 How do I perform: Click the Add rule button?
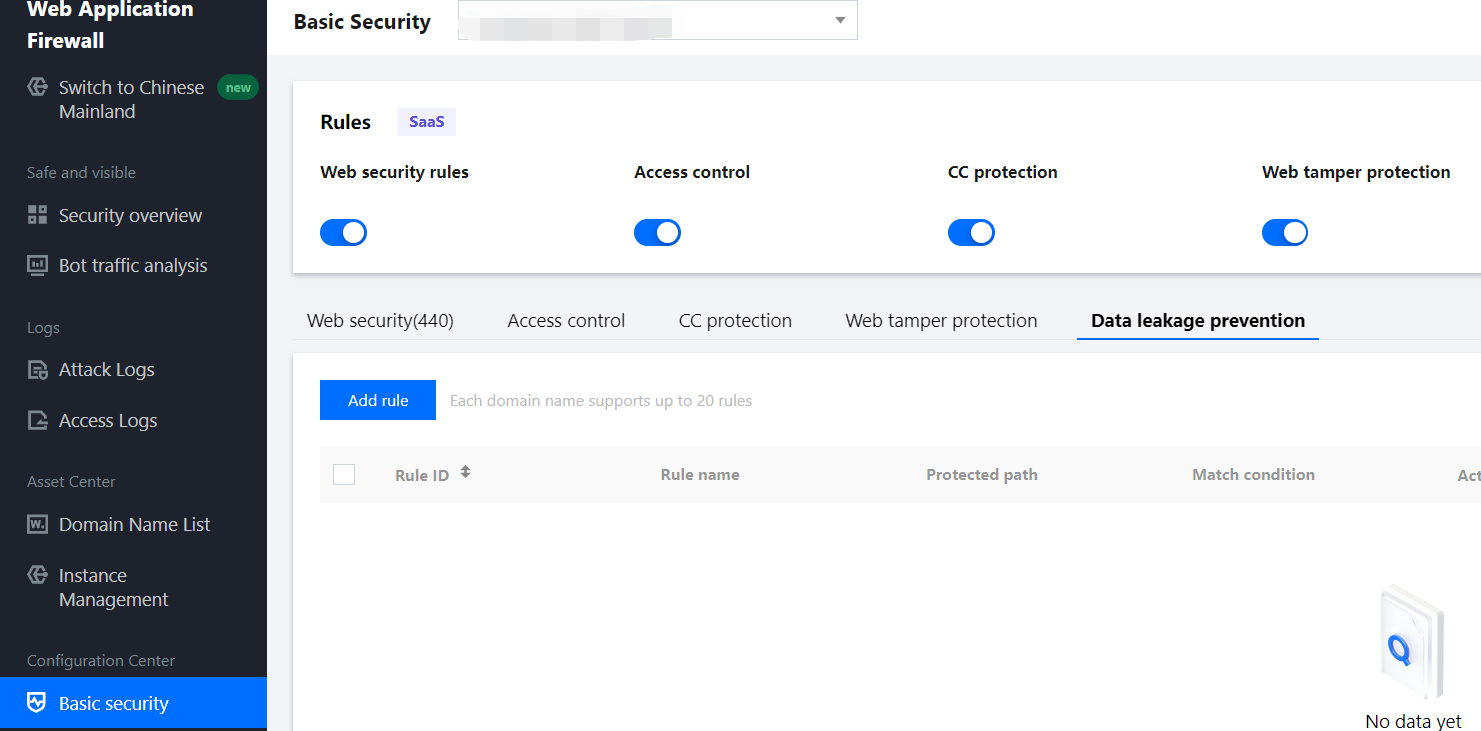(x=378, y=400)
